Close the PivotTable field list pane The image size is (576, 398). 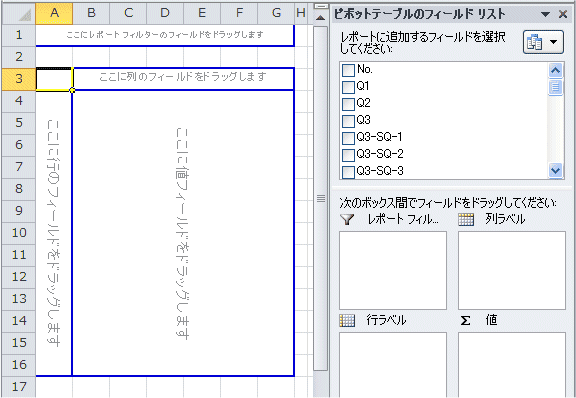tap(563, 14)
